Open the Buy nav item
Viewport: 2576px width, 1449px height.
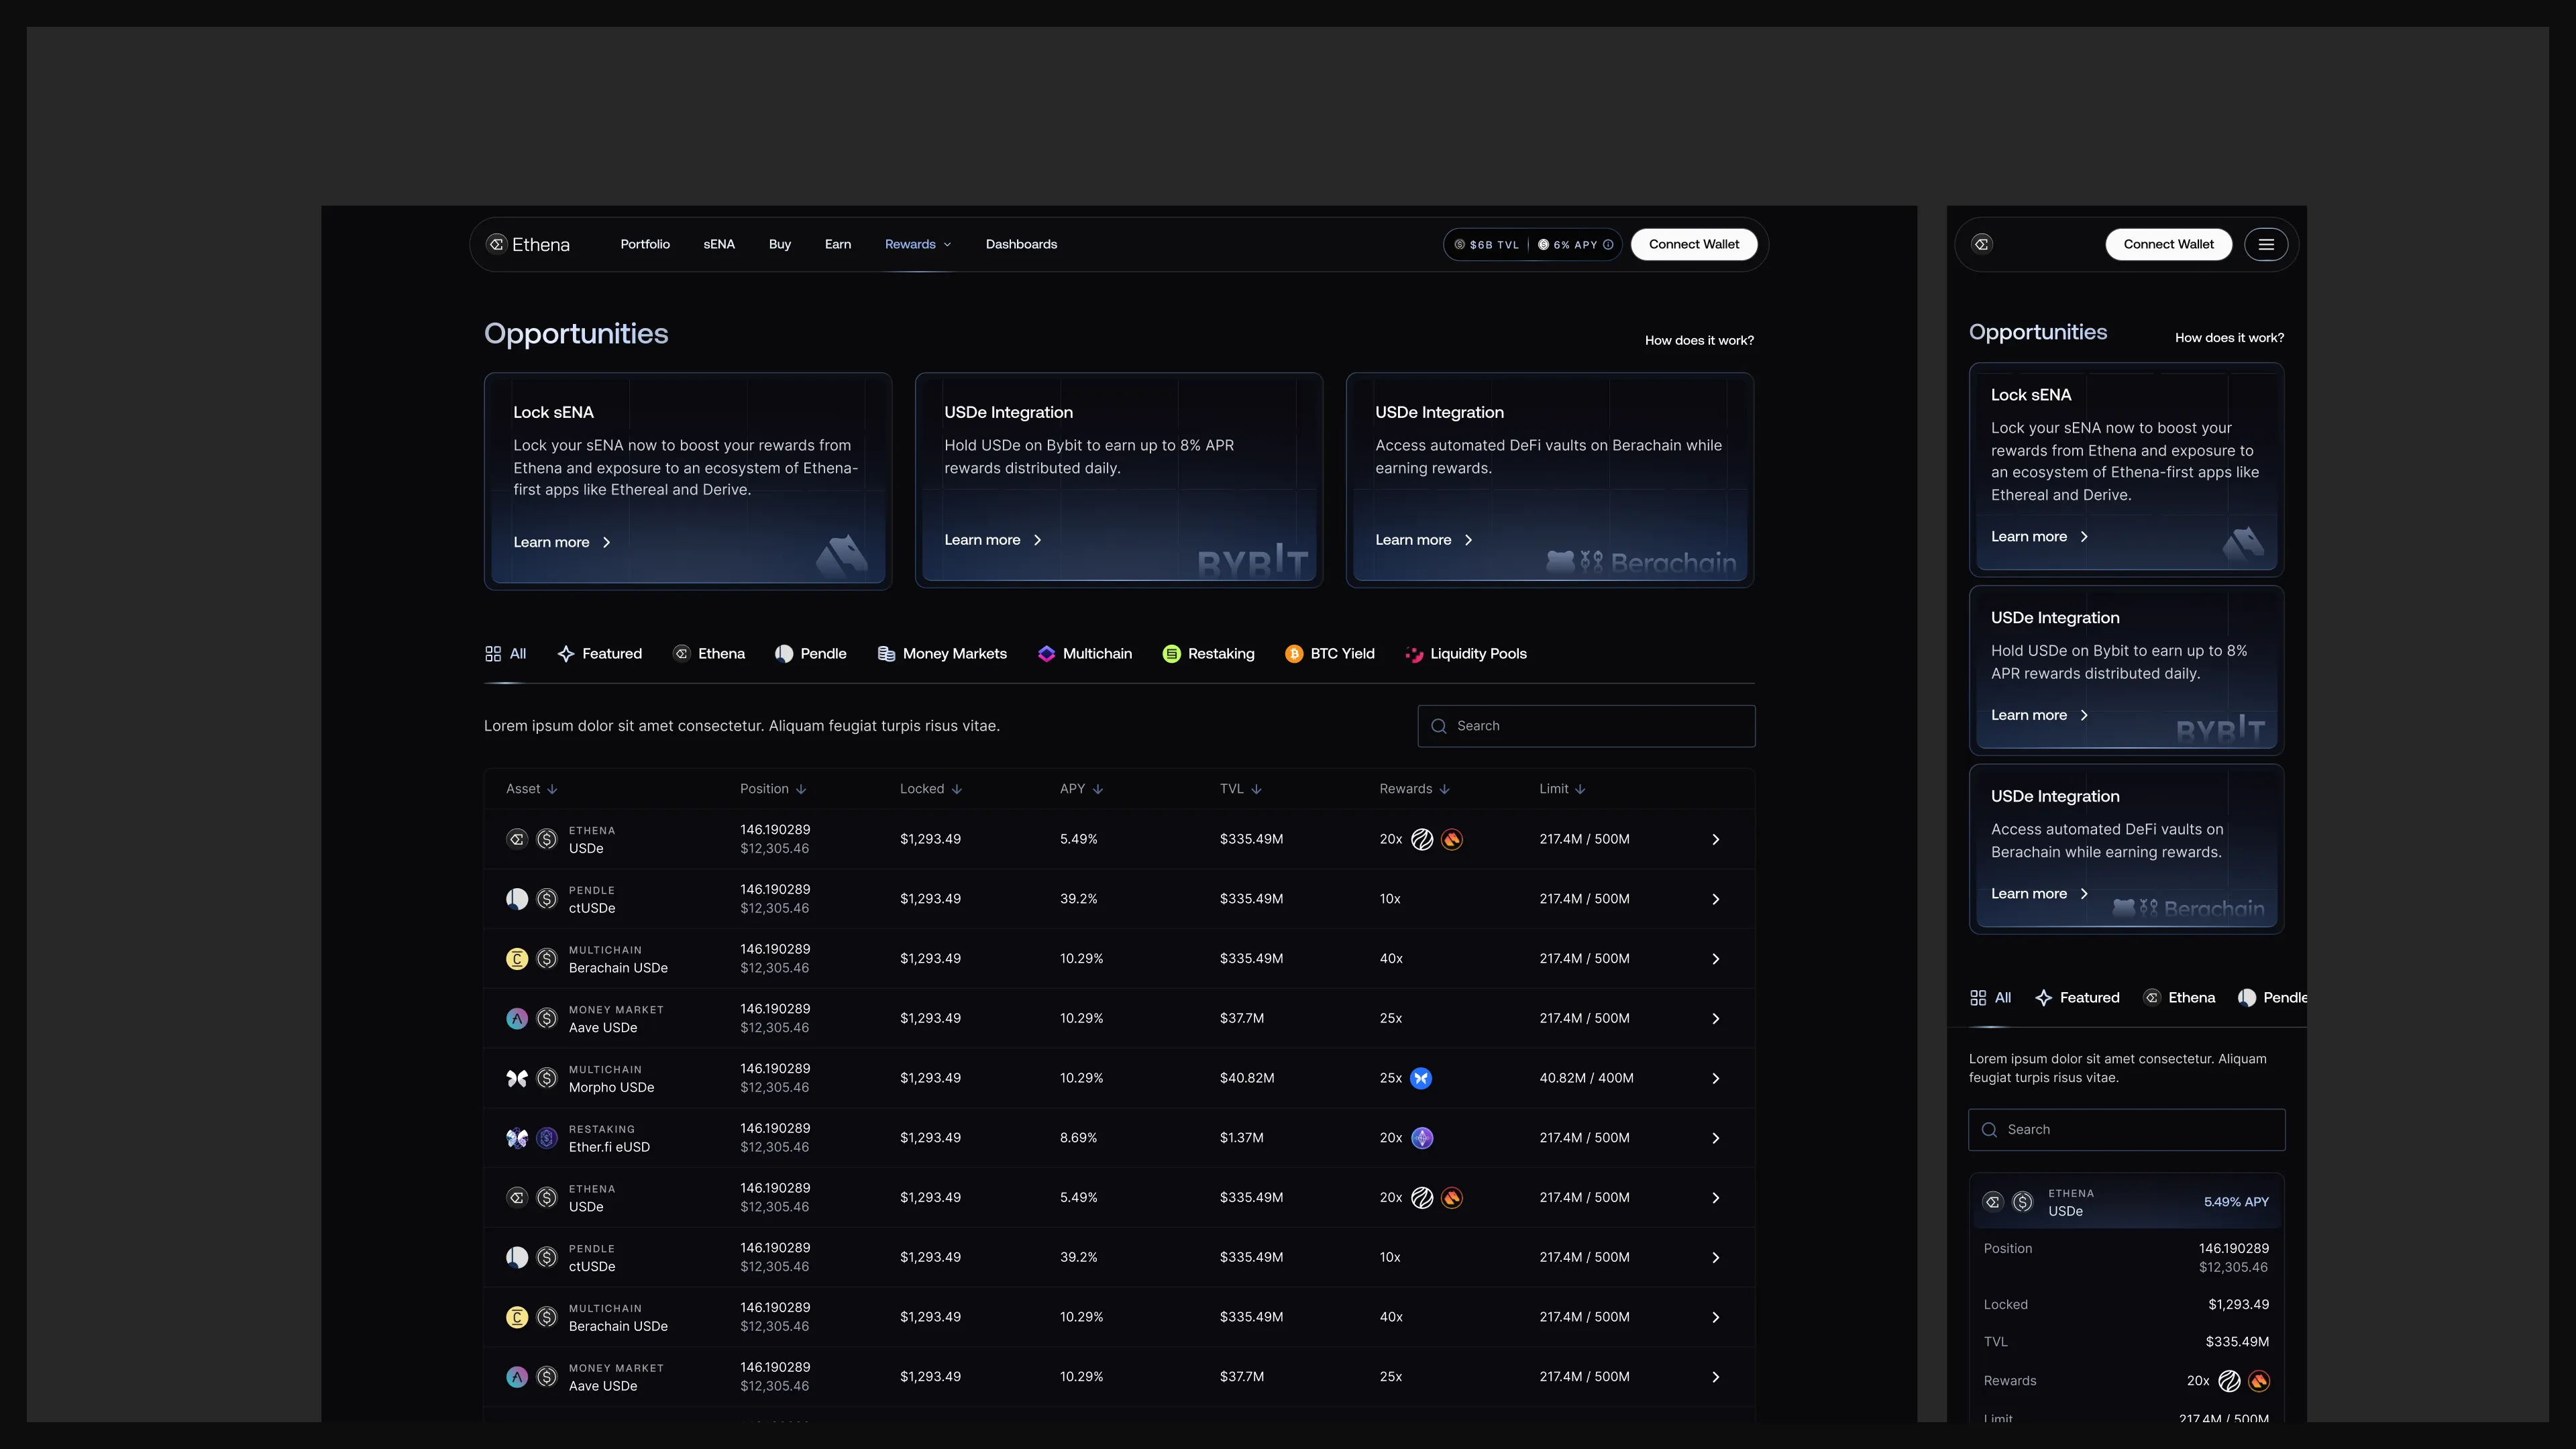[x=780, y=244]
